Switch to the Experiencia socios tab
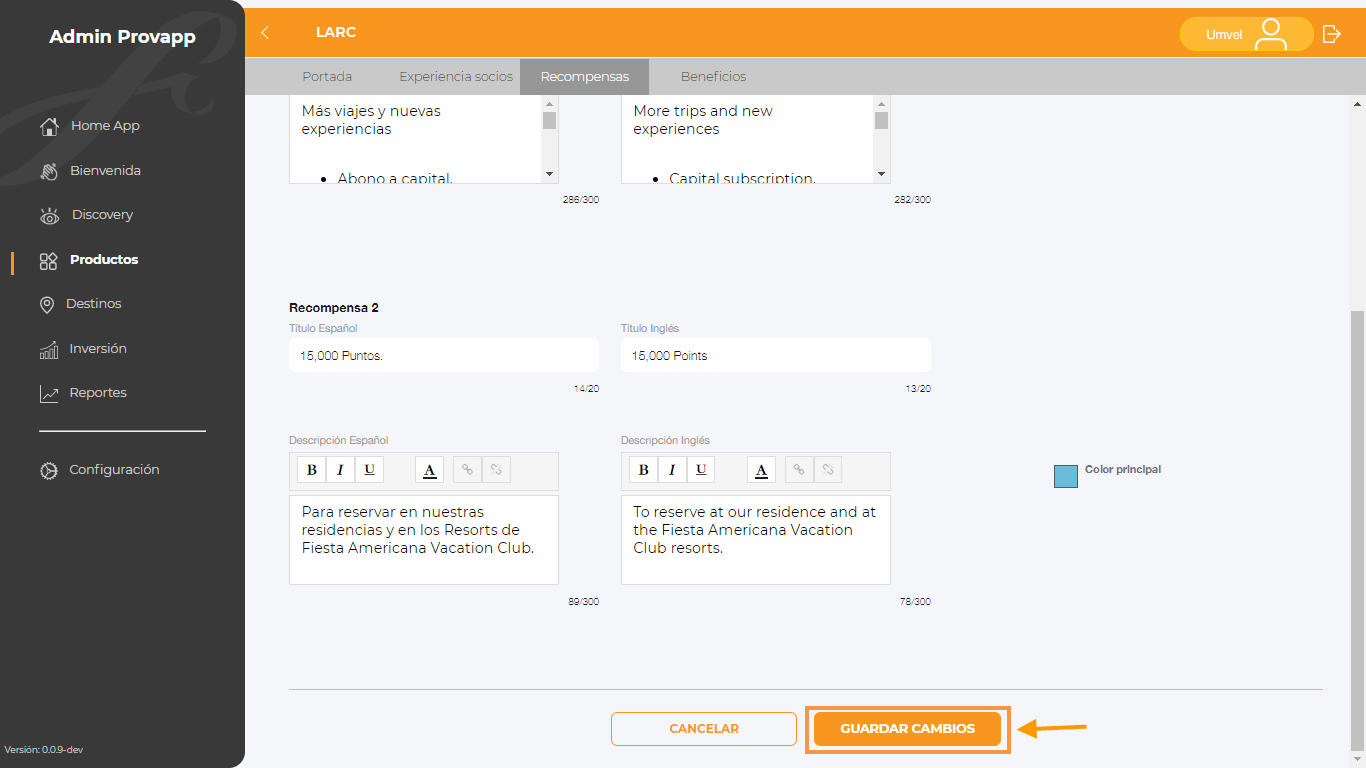1366x768 pixels. pos(456,77)
